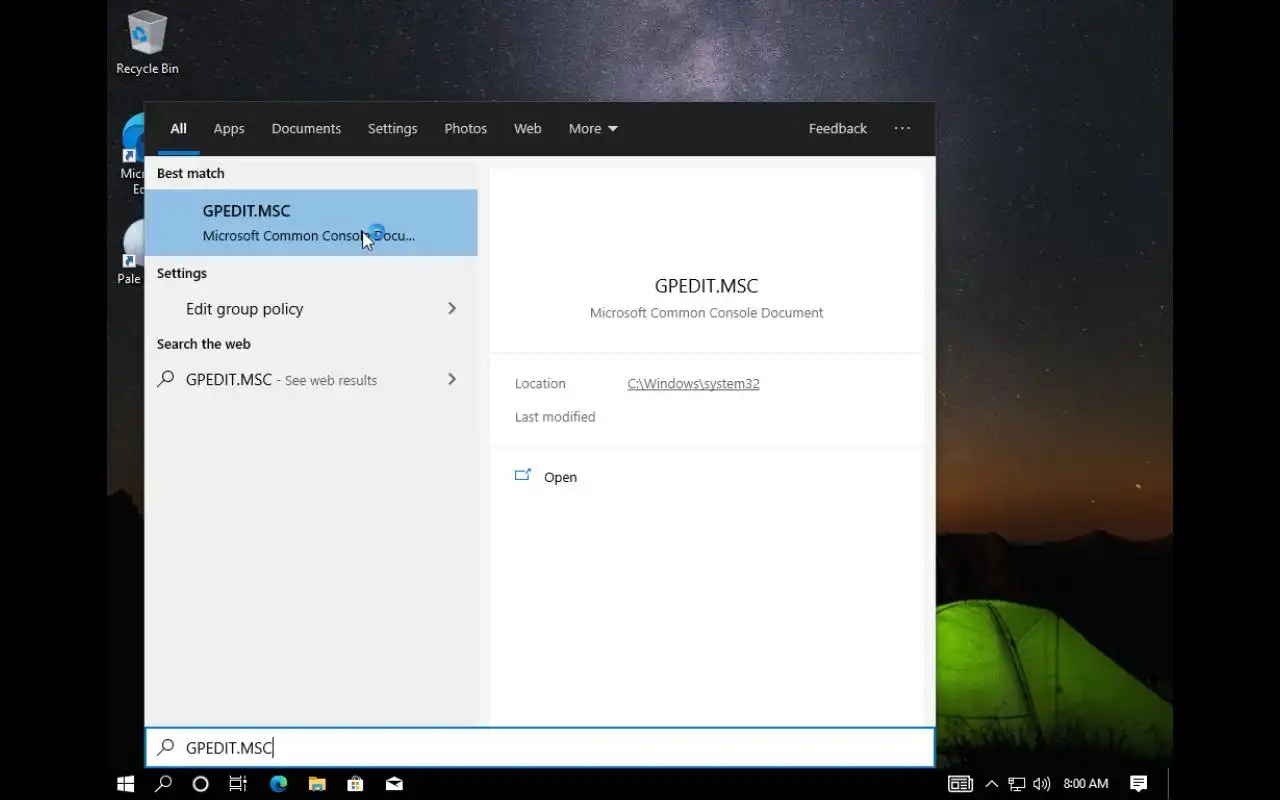Click the Windows Start button
The width and height of the screenshot is (1280, 800).
[x=126, y=783]
